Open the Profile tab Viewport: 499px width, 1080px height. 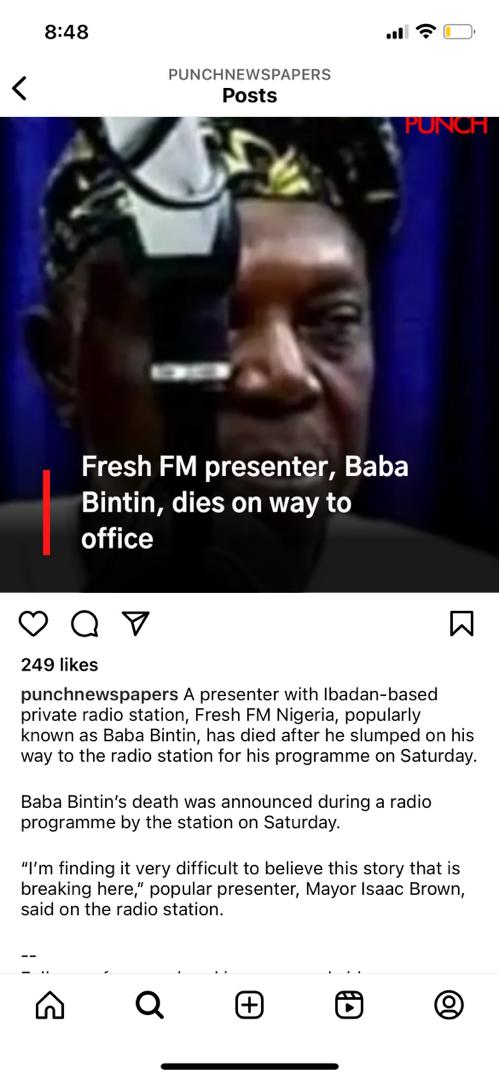click(x=449, y=1006)
